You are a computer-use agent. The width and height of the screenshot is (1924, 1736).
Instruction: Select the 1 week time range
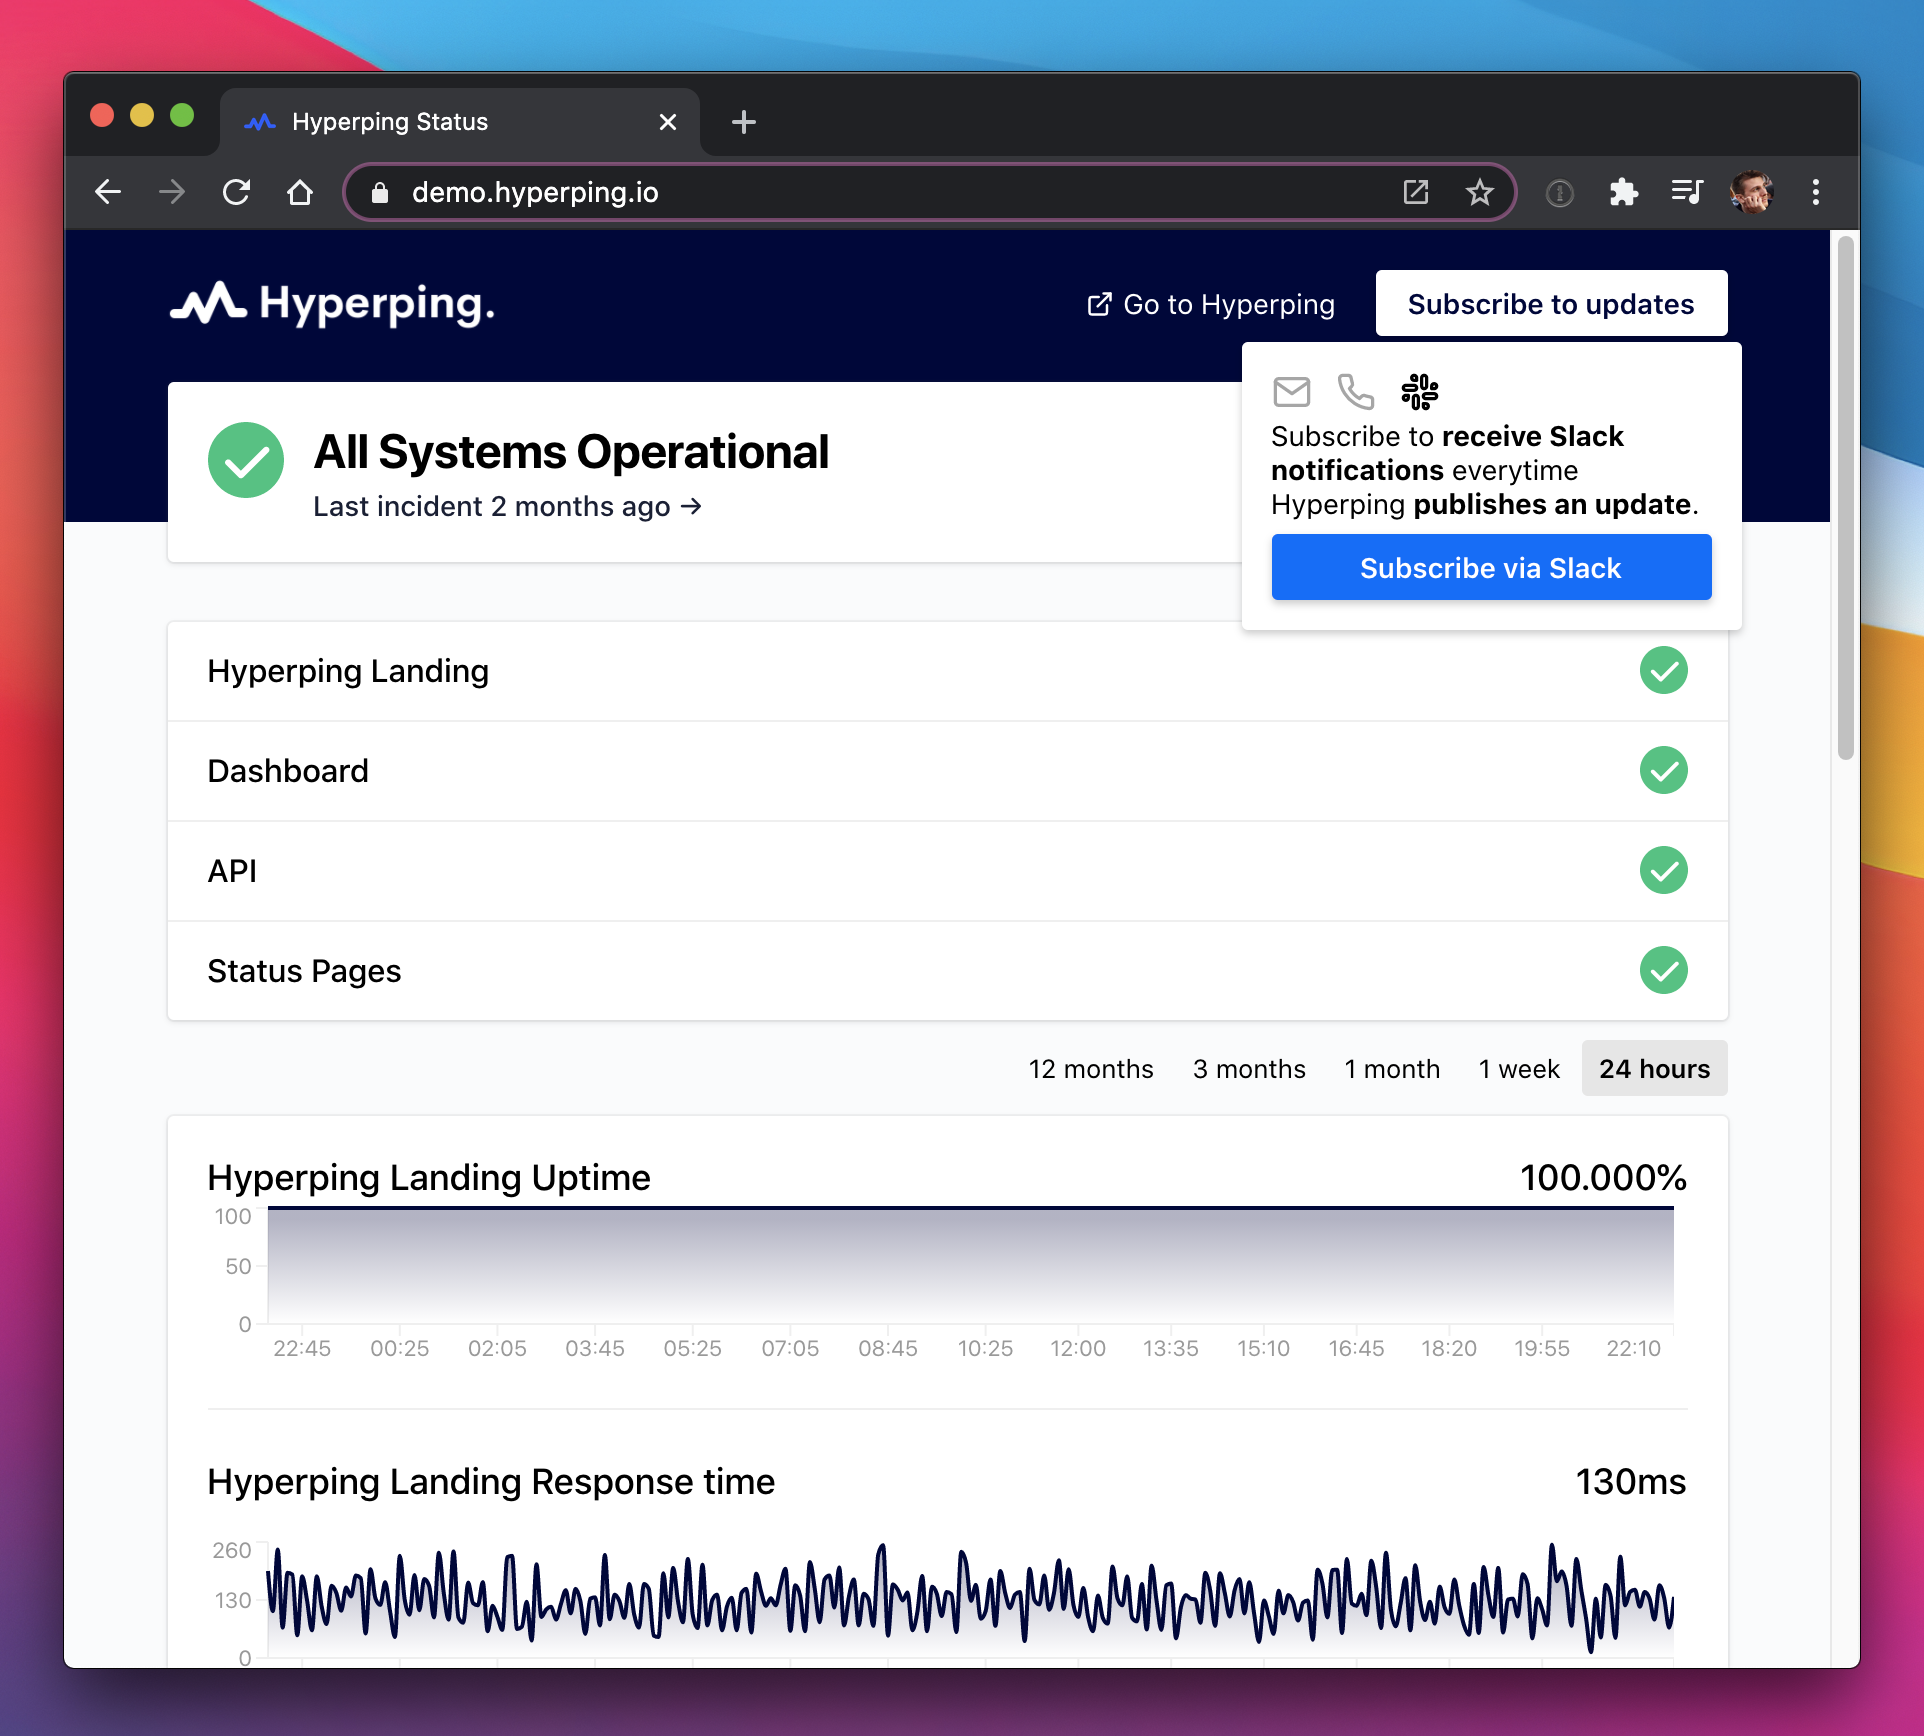[1517, 1067]
